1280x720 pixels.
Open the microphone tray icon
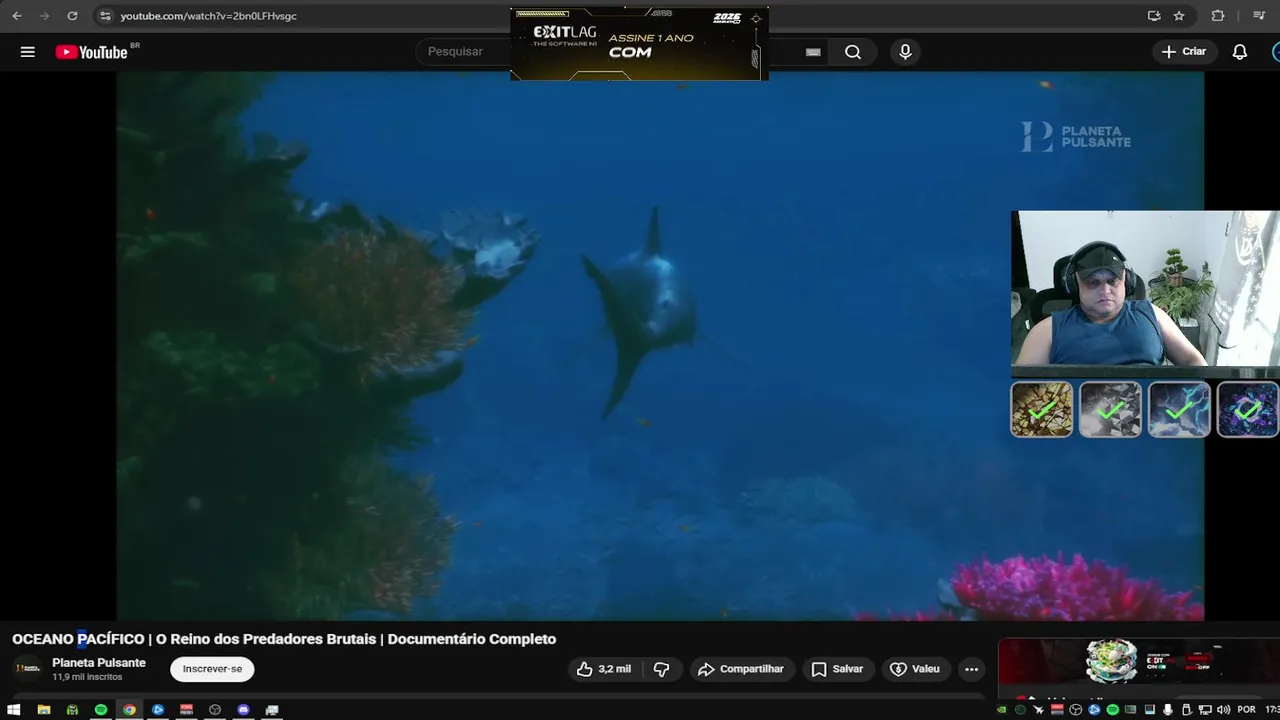click(1167, 710)
